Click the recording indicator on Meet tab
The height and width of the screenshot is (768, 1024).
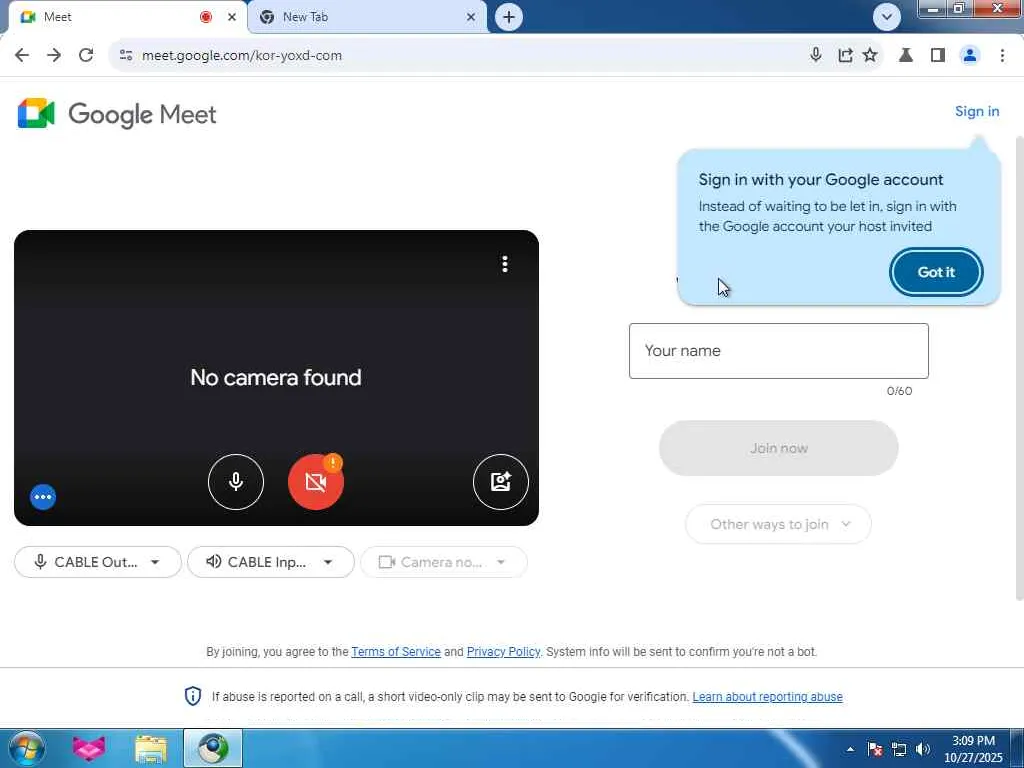pos(206,17)
